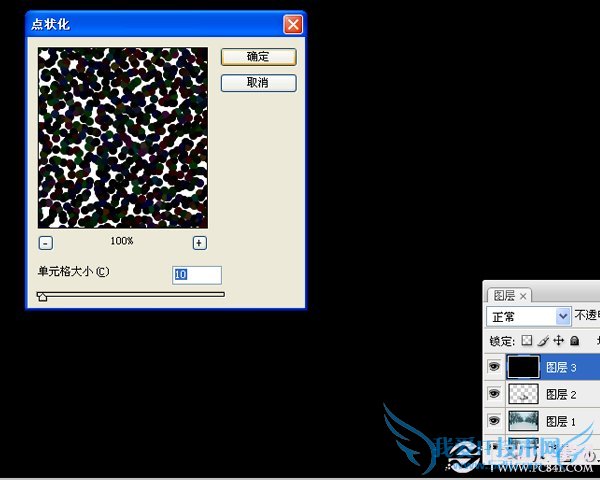Toggle lock all padlock icon
Viewport: 600px width, 480px height.
coord(574,340)
